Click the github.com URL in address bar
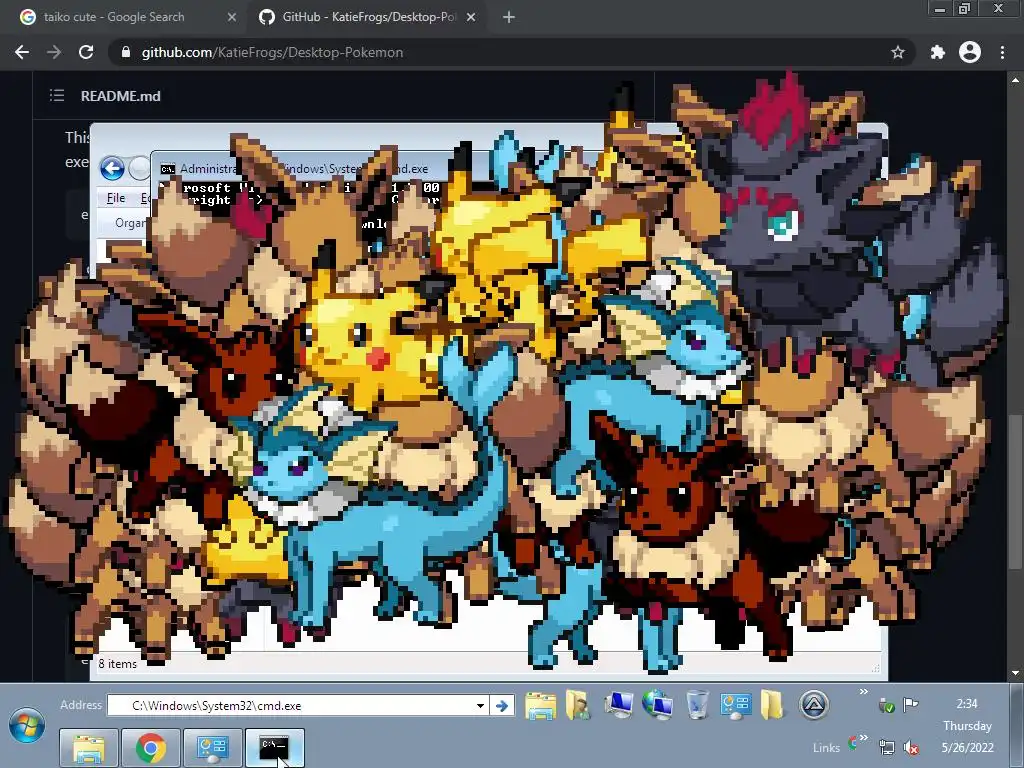This screenshot has height=768, width=1024. (x=272, y=52)
